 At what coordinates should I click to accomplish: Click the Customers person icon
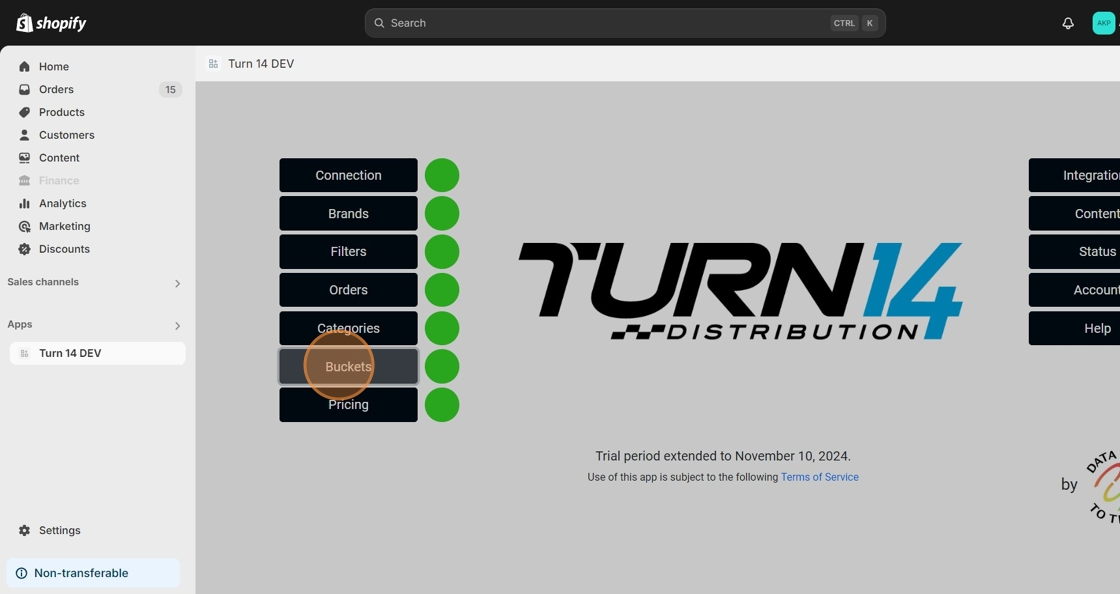(24, 135)
